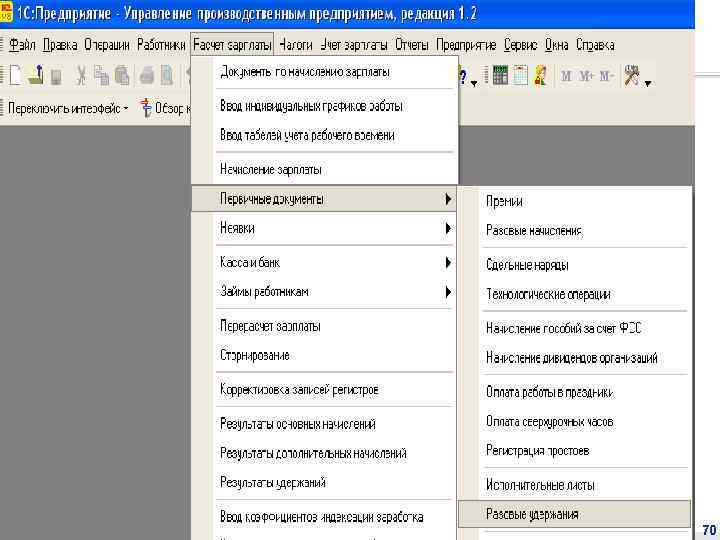This screenshot has width=720, height=540.
Task: Open dropdown arrow beside the tools icon
Action: pyautogui.click(x=647, y=84)
